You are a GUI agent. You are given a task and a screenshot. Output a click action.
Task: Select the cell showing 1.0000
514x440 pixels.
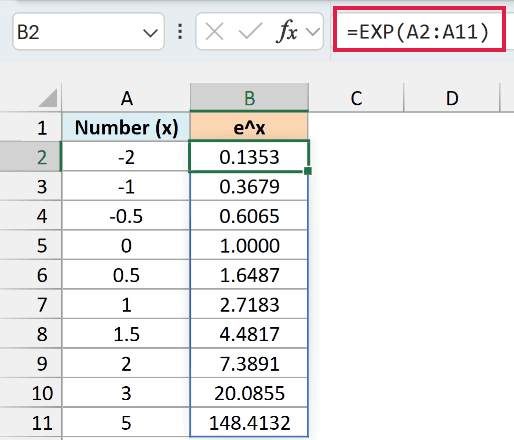249,245
